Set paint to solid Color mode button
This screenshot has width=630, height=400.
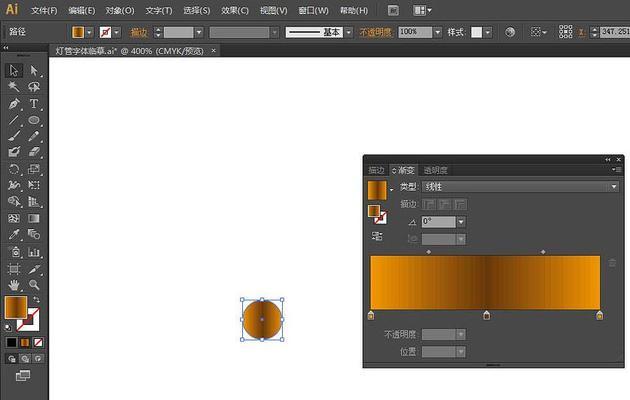[11, 343]
